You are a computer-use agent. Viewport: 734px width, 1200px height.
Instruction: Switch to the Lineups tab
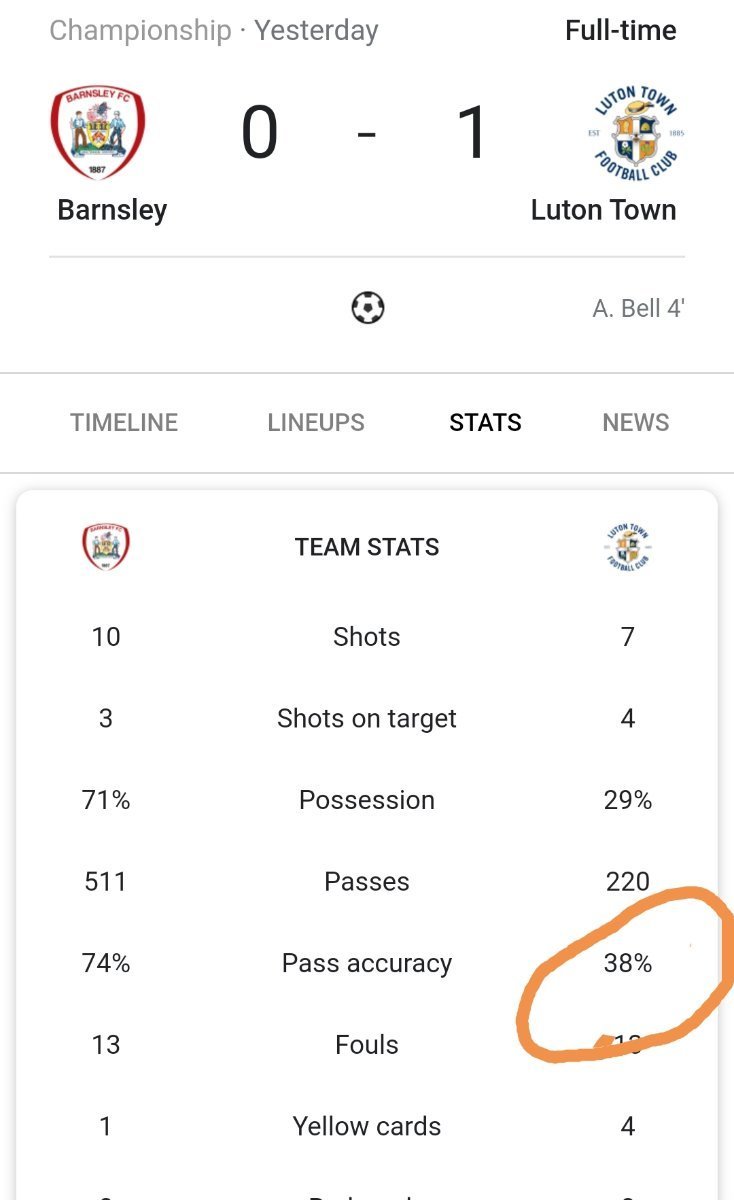(x=316, y=422)
